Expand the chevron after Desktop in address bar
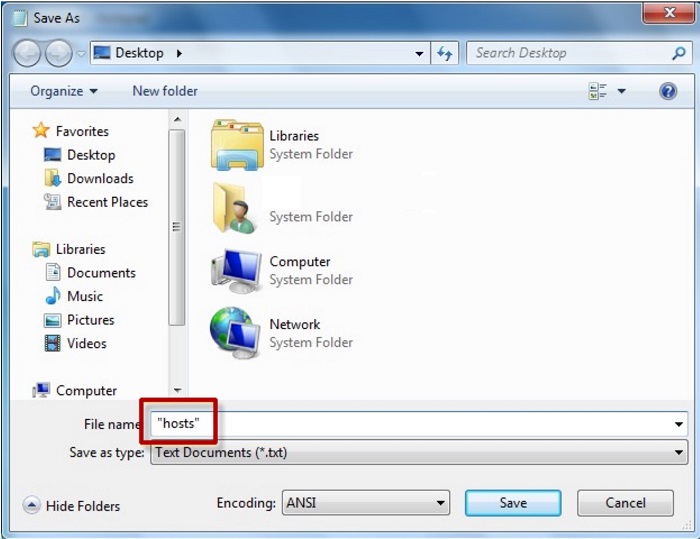This screenshot has height=539, width=700. [x=179, y=54]
